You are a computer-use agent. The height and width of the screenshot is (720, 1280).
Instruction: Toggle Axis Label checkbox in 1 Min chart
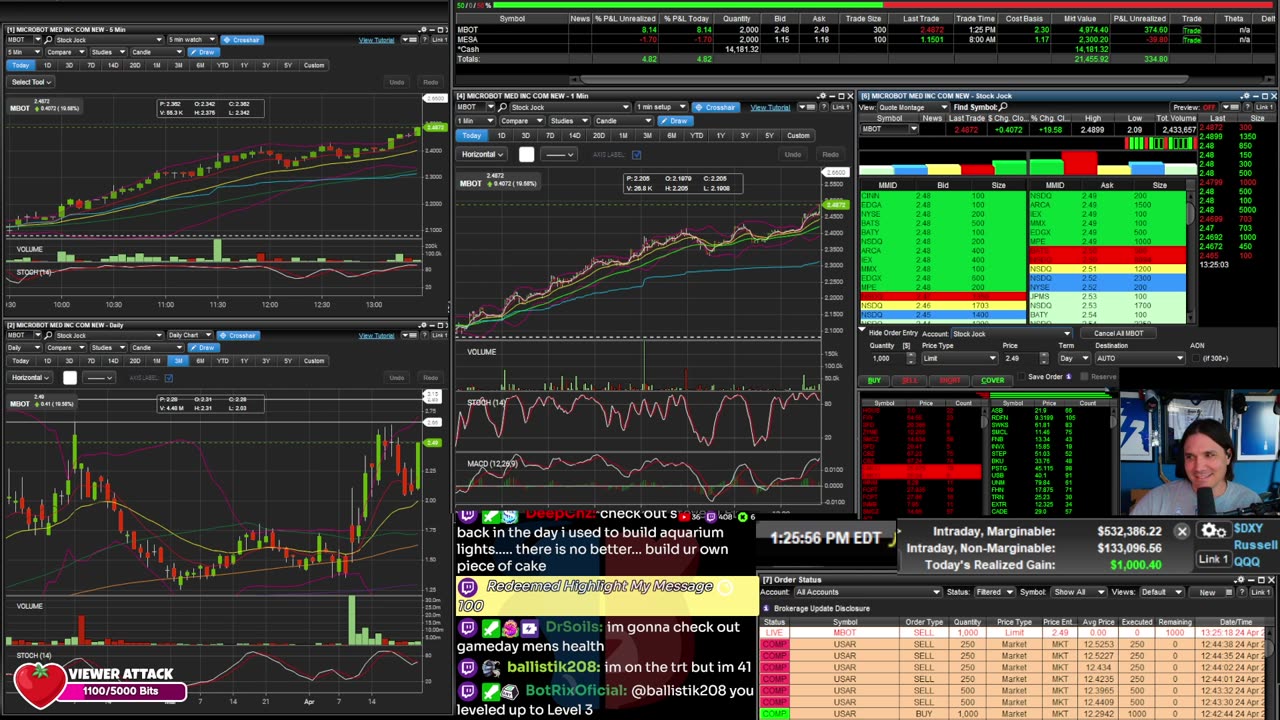tap(636, 155)
